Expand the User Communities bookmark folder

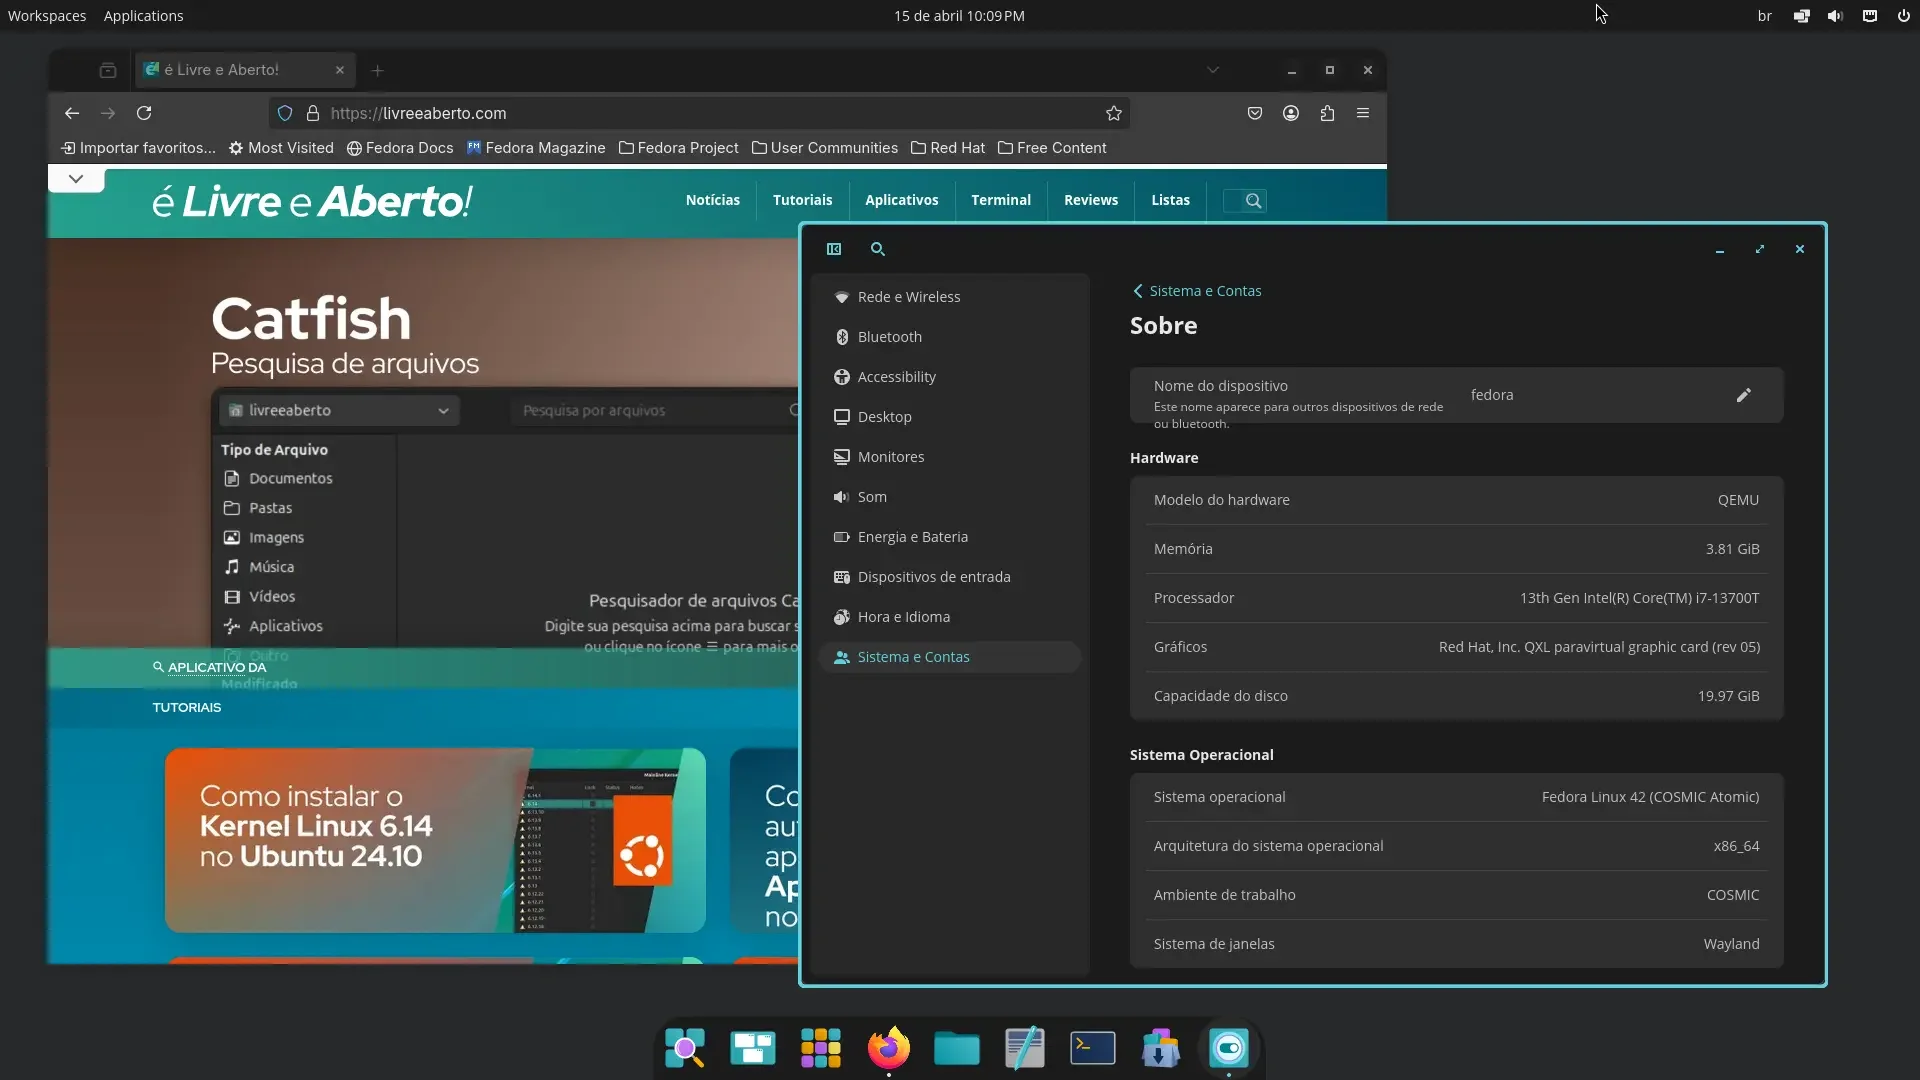pyautogui.click(x=825, y=148)
